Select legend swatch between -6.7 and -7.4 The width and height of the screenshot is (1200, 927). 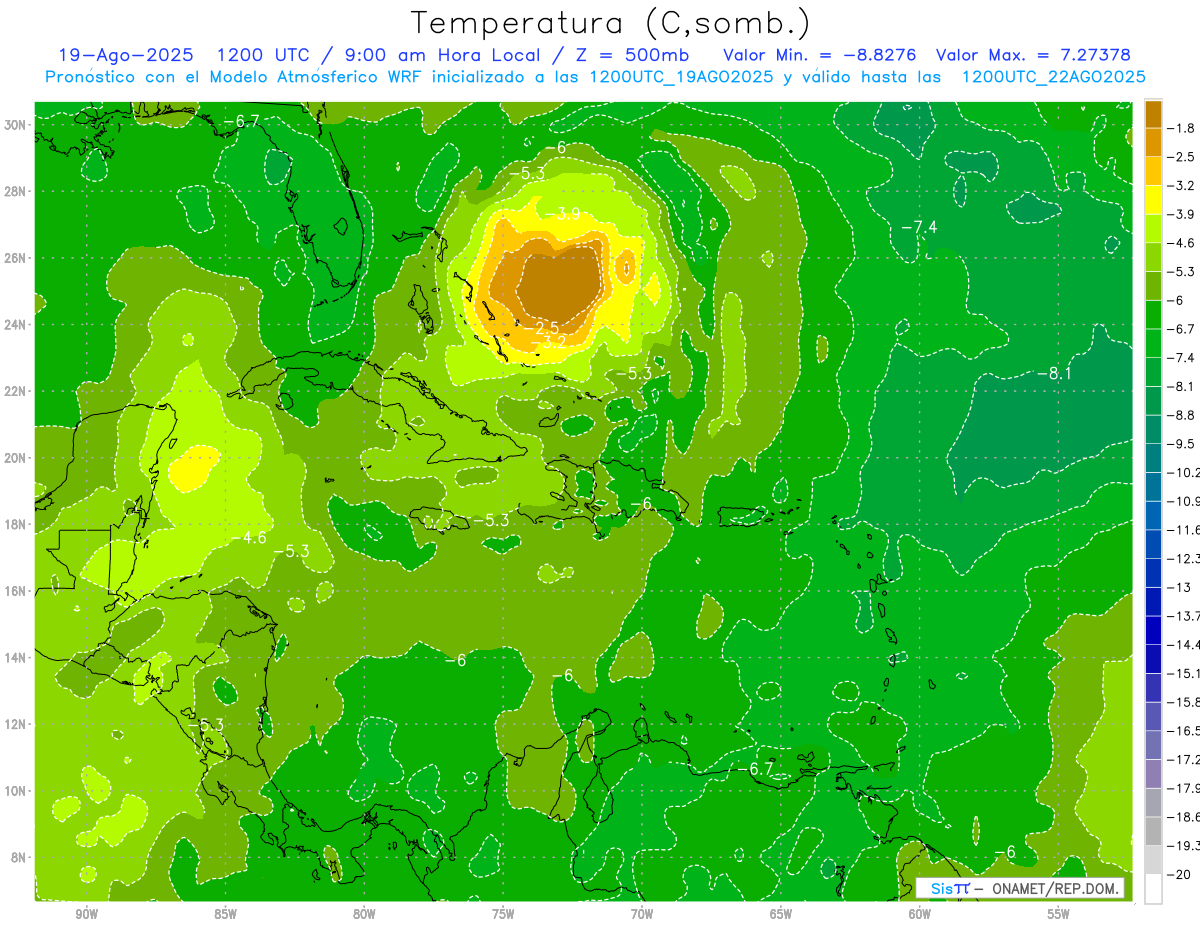click(x=1153, y=343)
